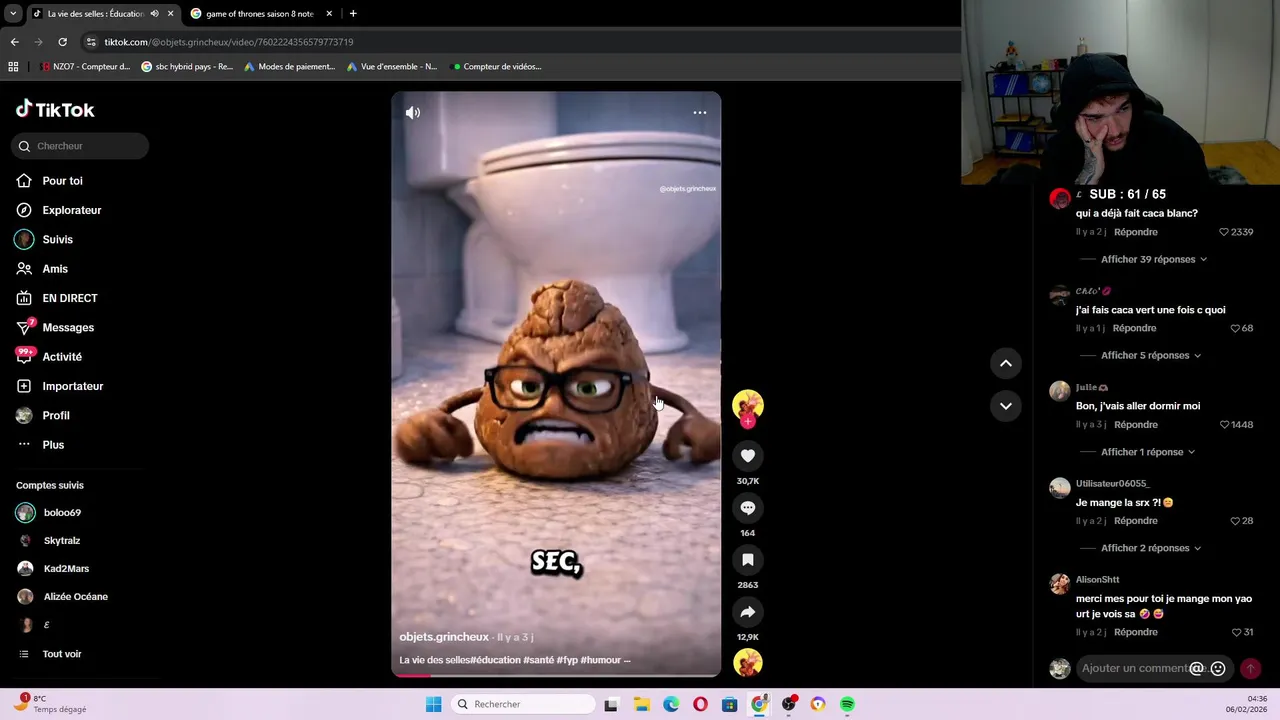Image resolution: width=1280 pixels, height=720 pixels.
Task: Open video comments bubble icon
Action: point(748,508)
